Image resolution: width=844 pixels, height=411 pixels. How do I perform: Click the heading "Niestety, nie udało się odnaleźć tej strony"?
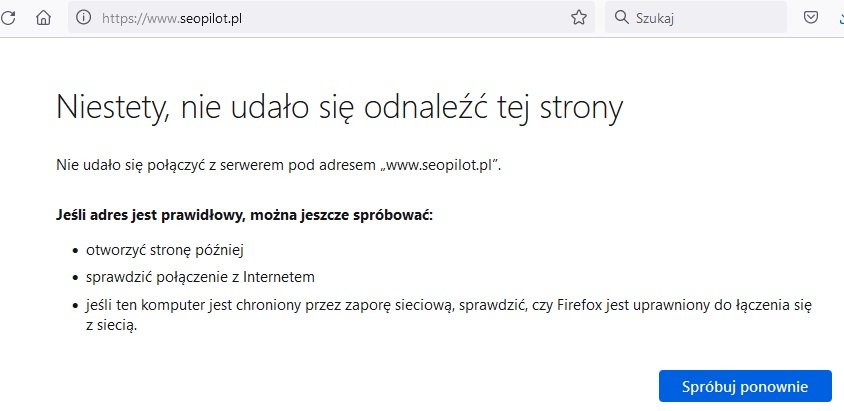coord(339,107)
